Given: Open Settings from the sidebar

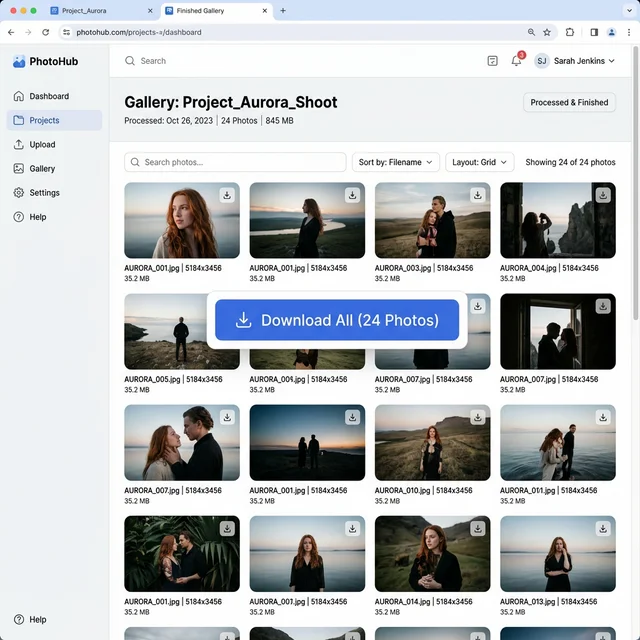Looking at the screenshot, I should 44,192.
